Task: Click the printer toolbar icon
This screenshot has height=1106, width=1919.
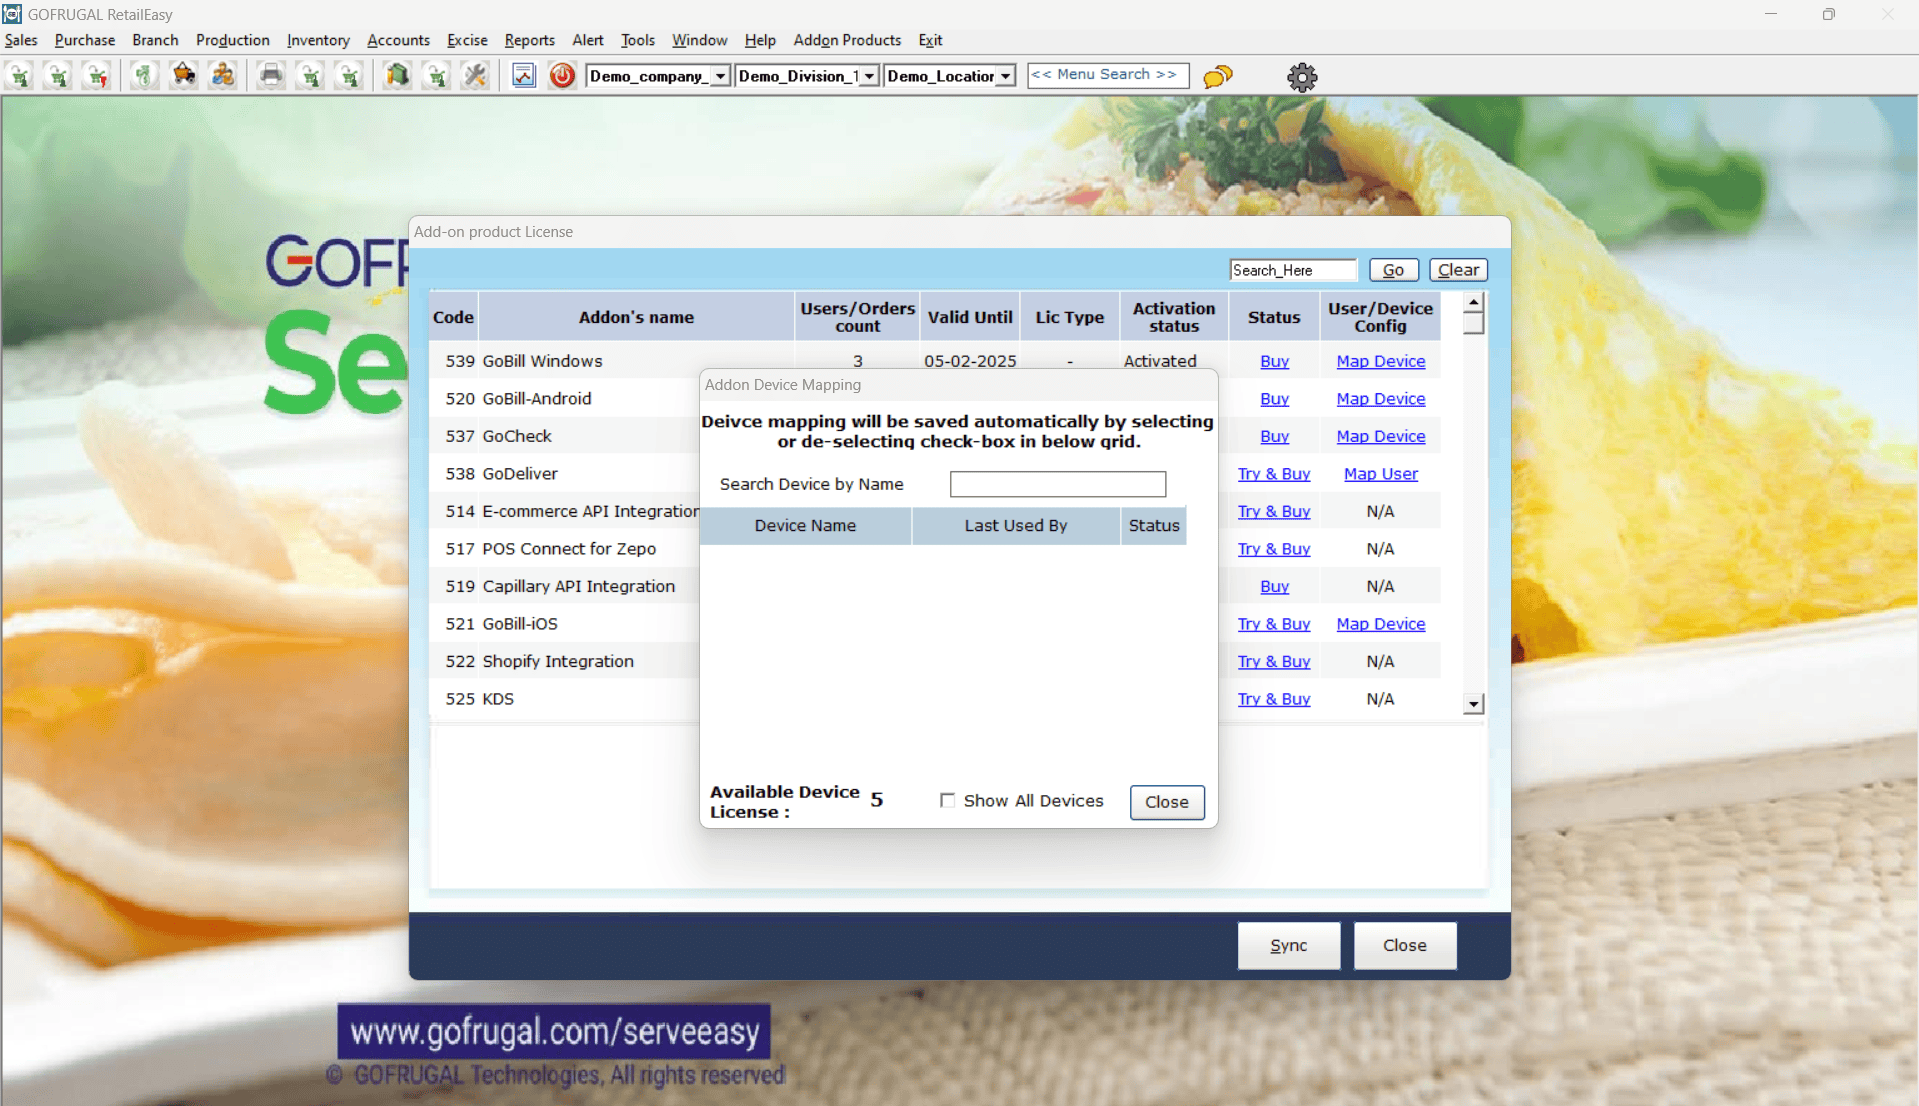Action: pos(270,76)
